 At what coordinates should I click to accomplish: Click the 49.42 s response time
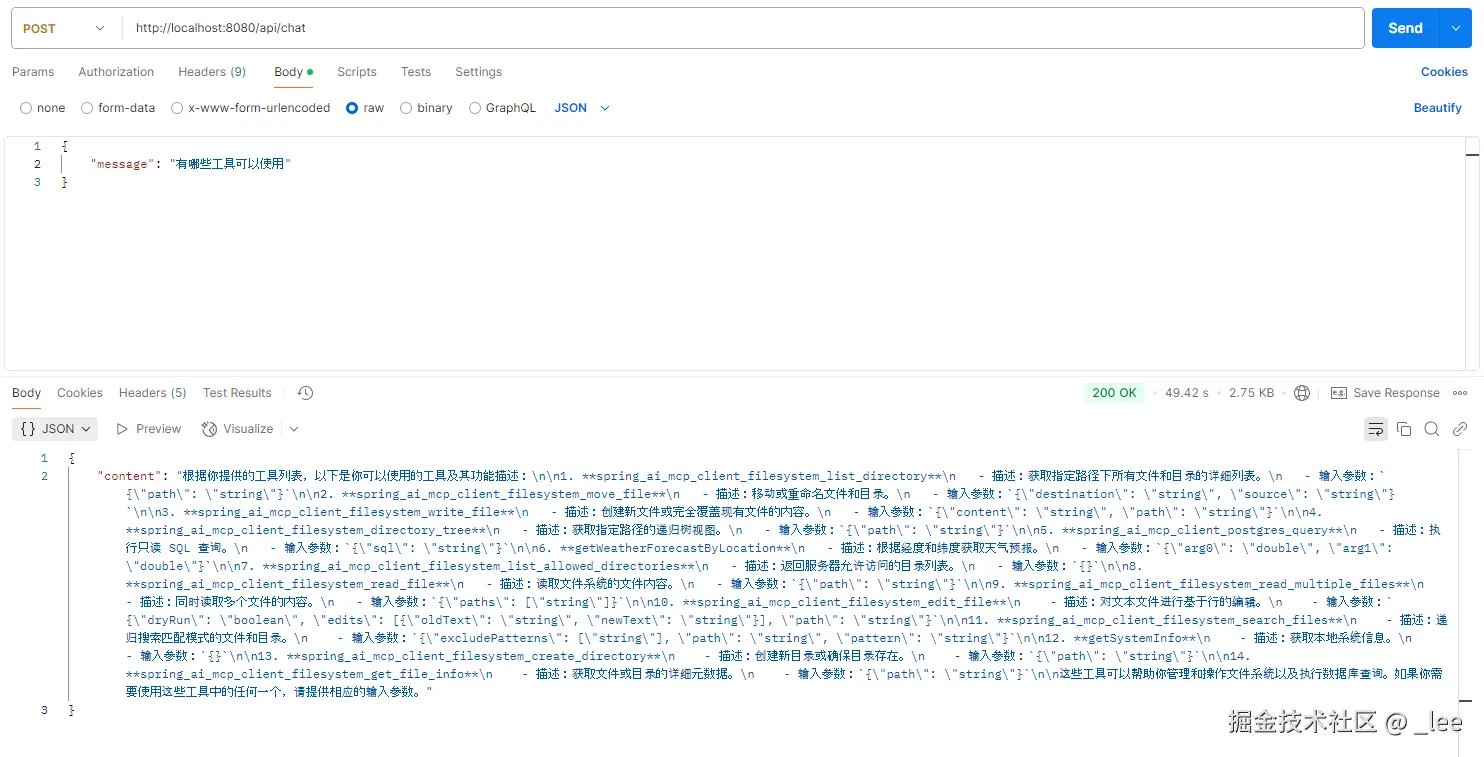coord(1187,393)
